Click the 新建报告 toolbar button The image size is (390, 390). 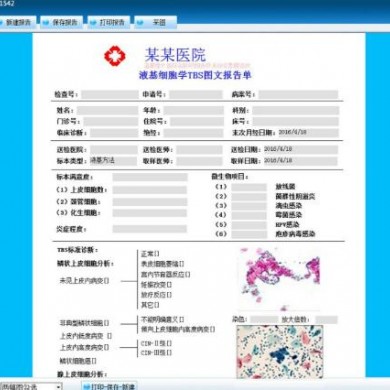click(x=17, y=22)
